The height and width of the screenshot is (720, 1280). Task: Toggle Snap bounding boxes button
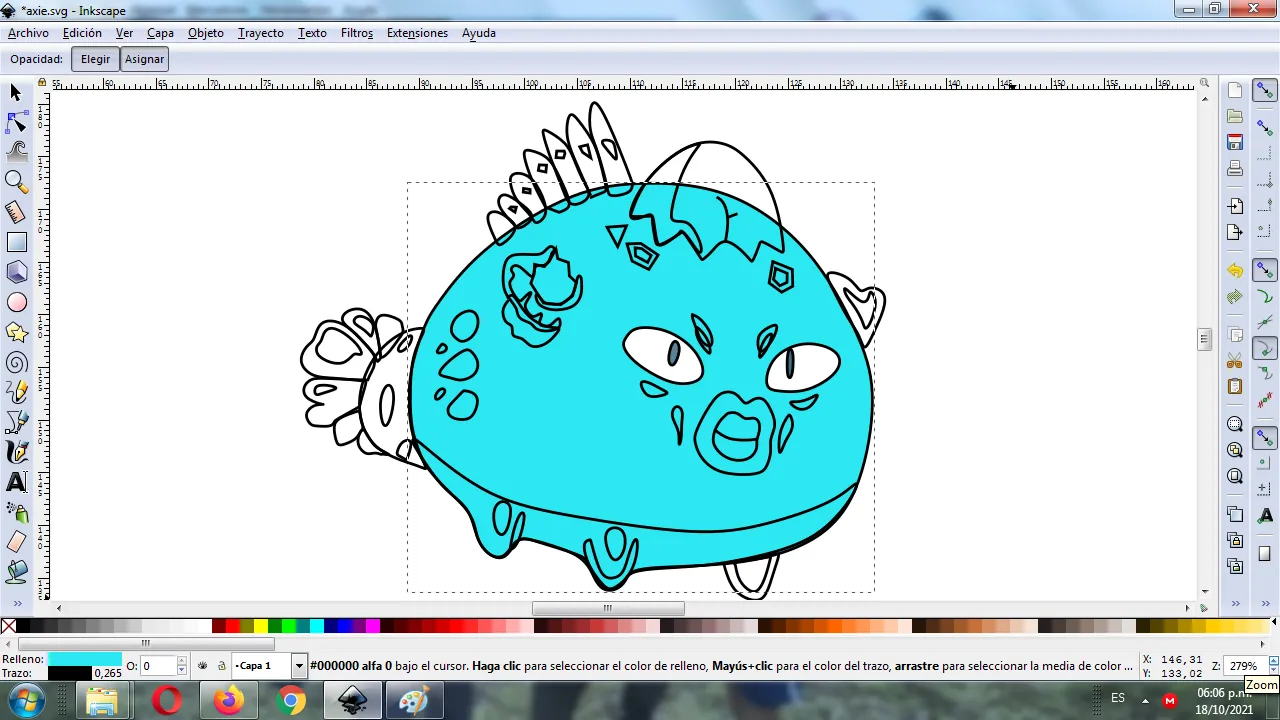pos(1265,129)
